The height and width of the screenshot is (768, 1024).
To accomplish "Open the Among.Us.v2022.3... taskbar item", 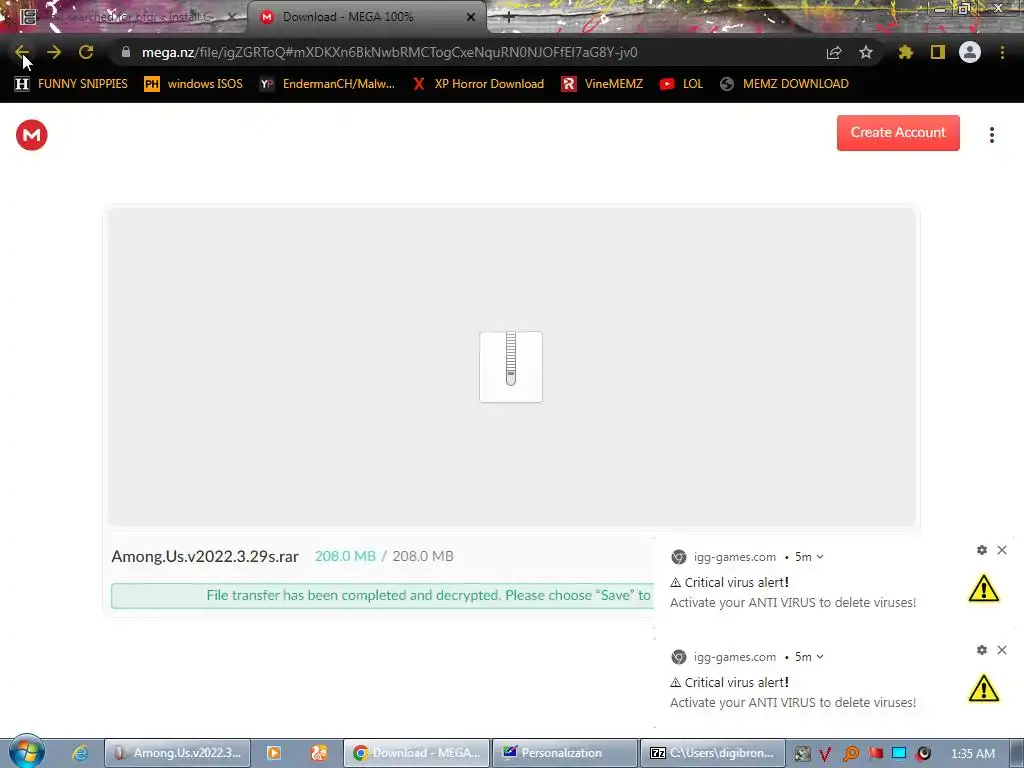I will [x=177, y=753].
